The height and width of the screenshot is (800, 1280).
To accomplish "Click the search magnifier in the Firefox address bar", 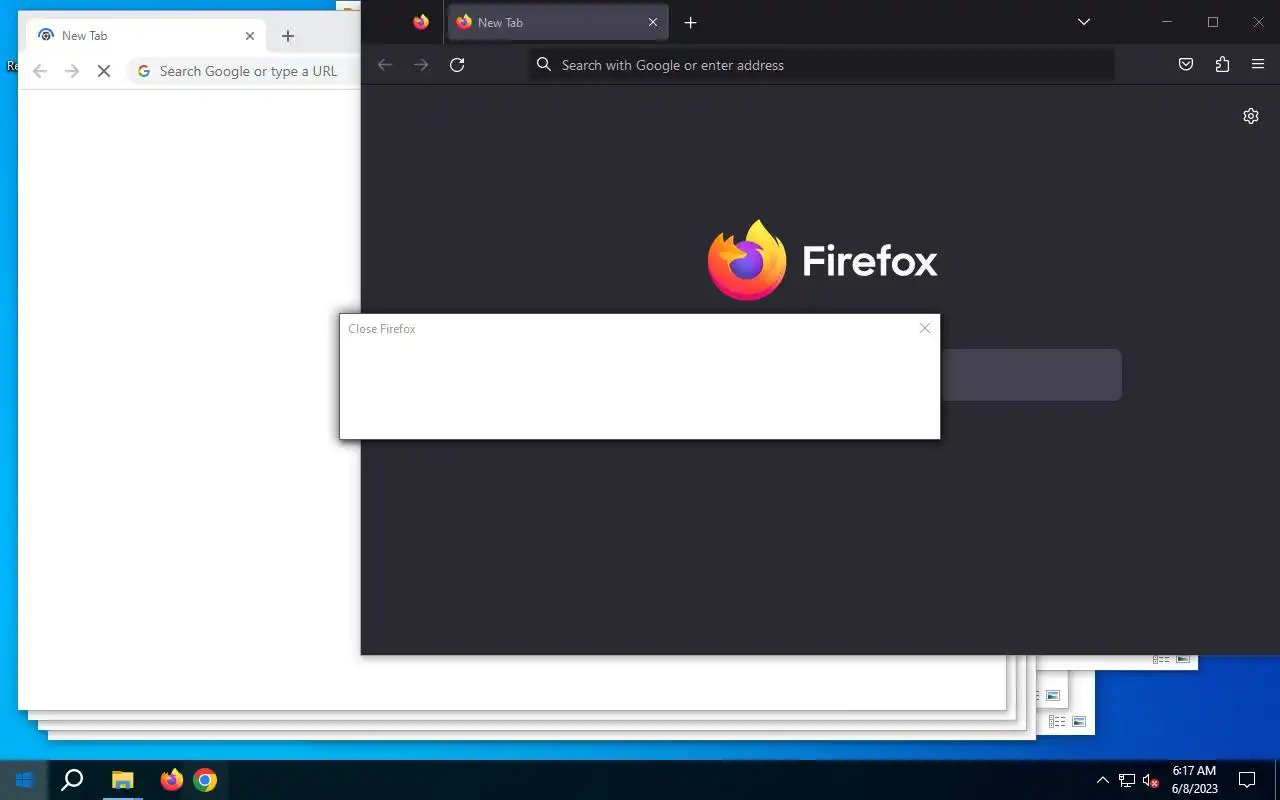I will click(544, 65).
